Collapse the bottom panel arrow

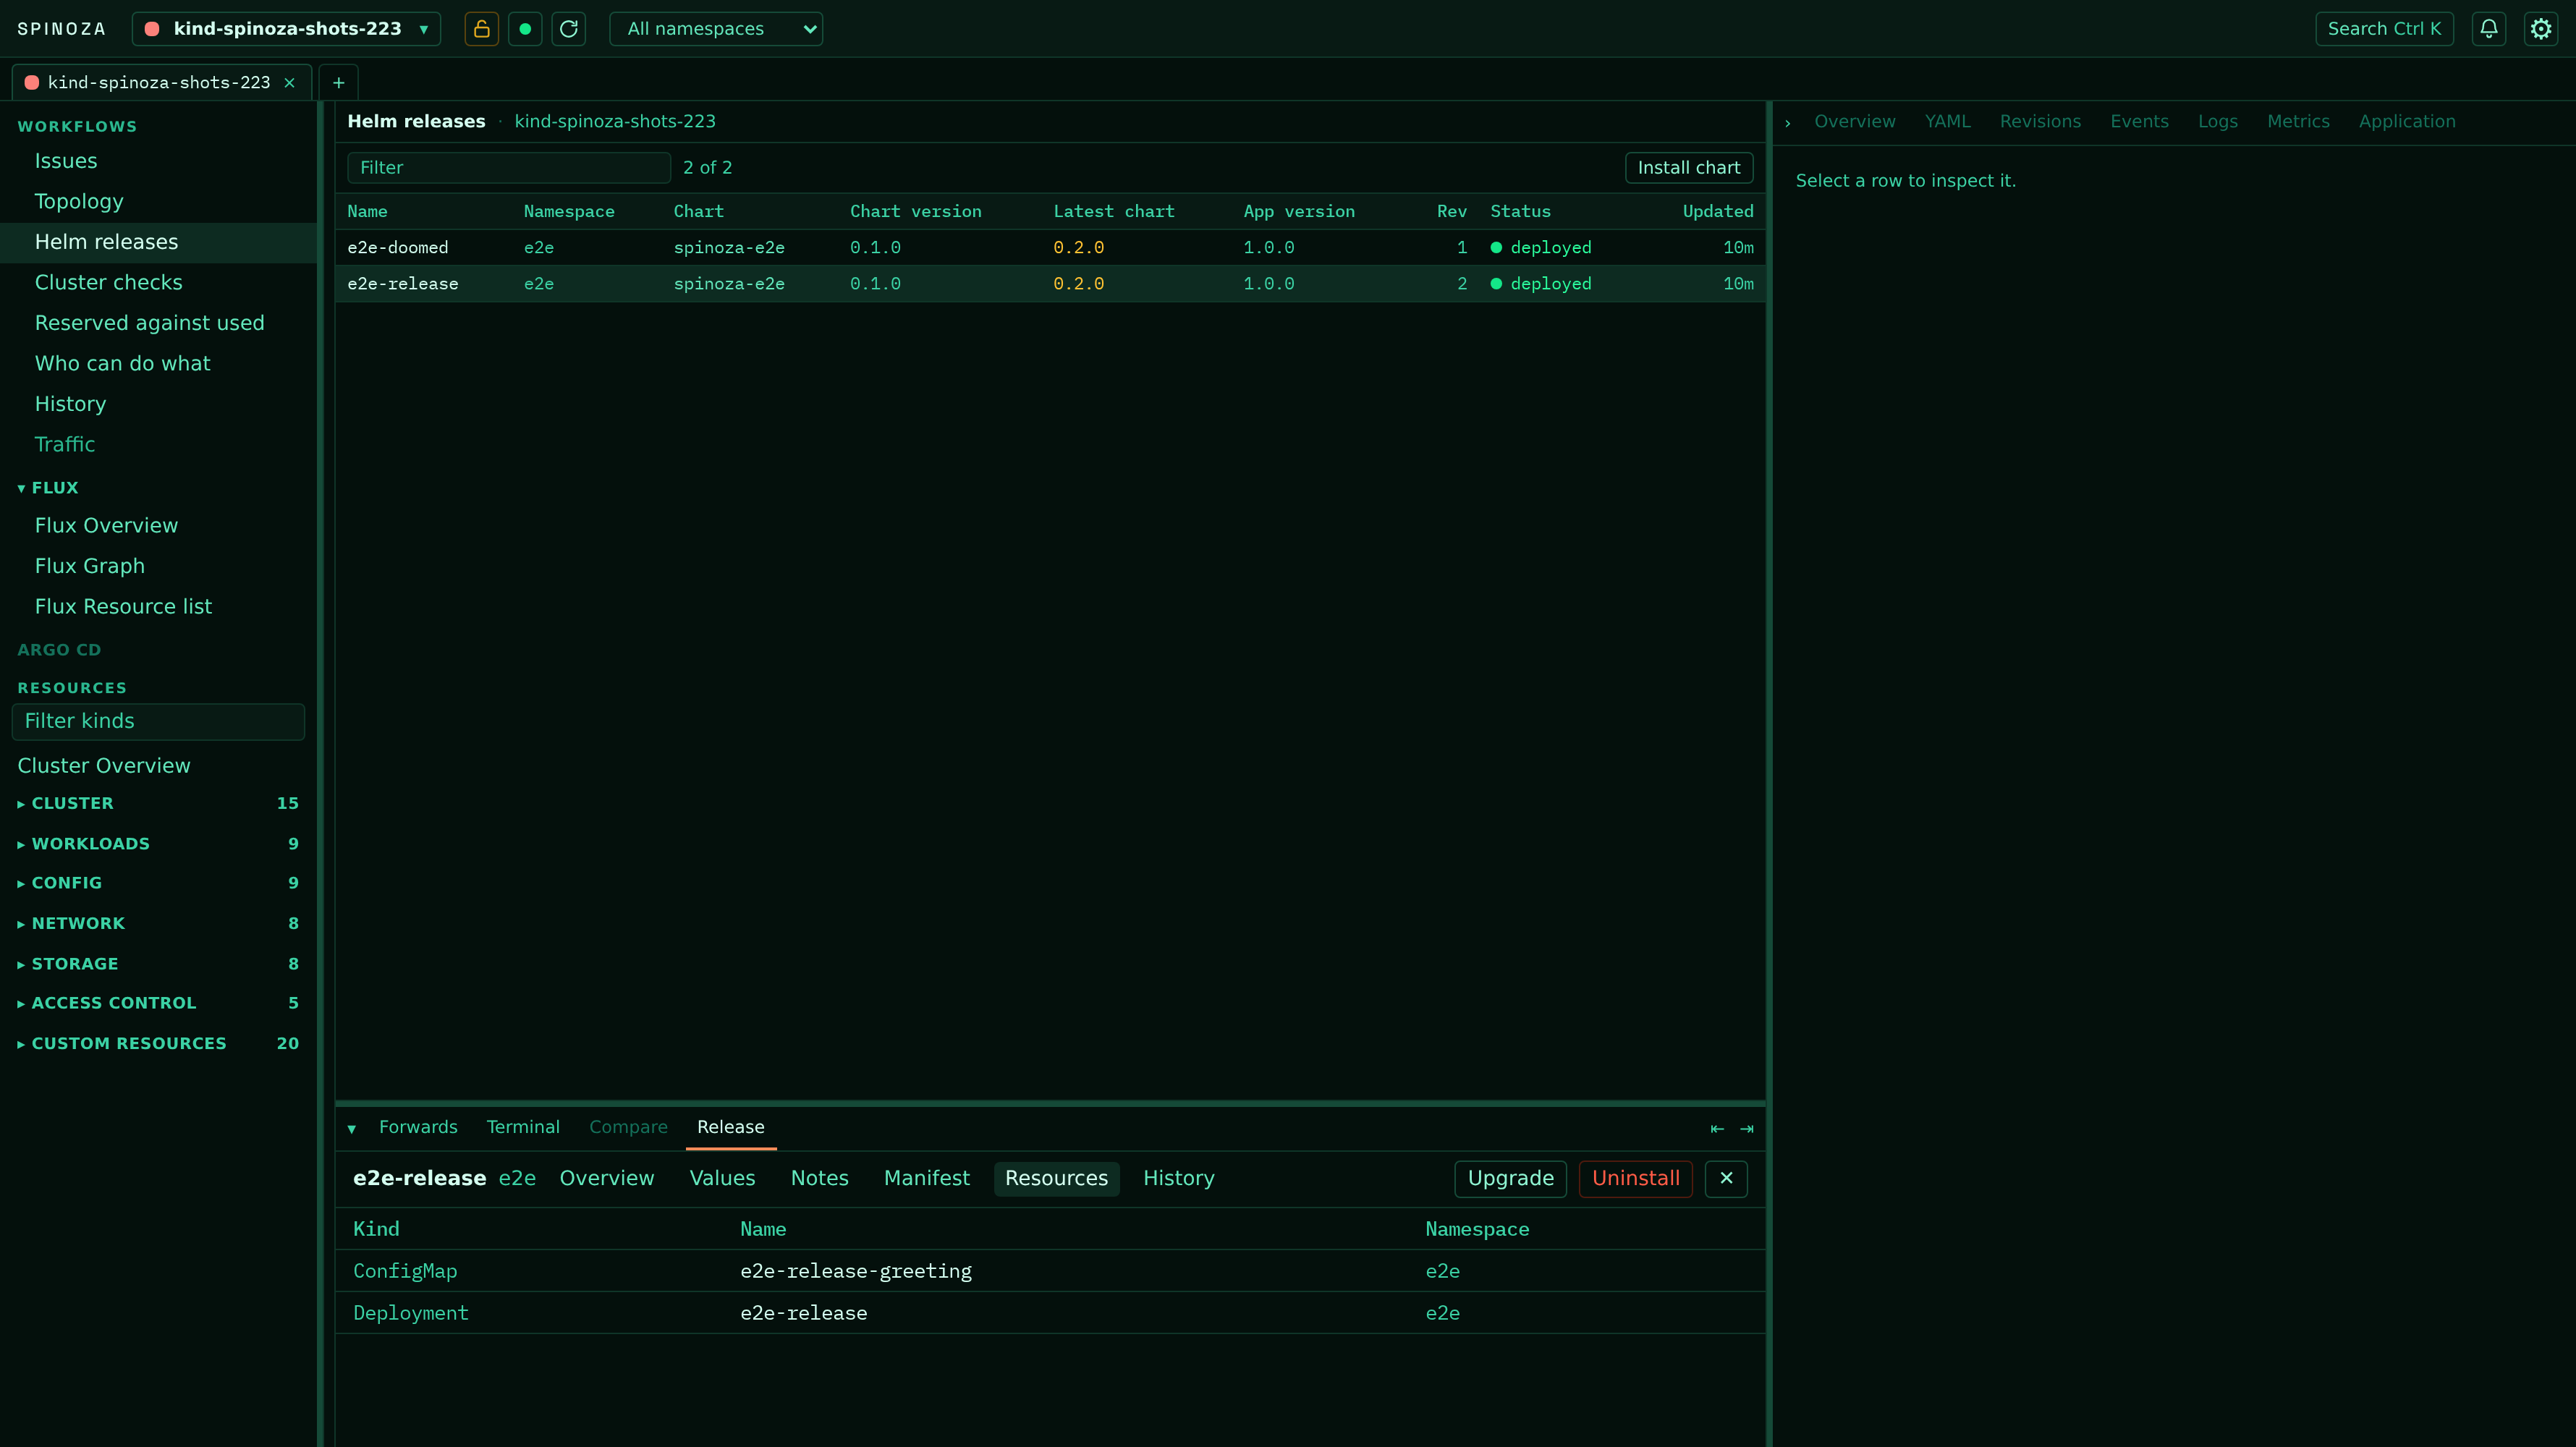(x=351, y=1129)
